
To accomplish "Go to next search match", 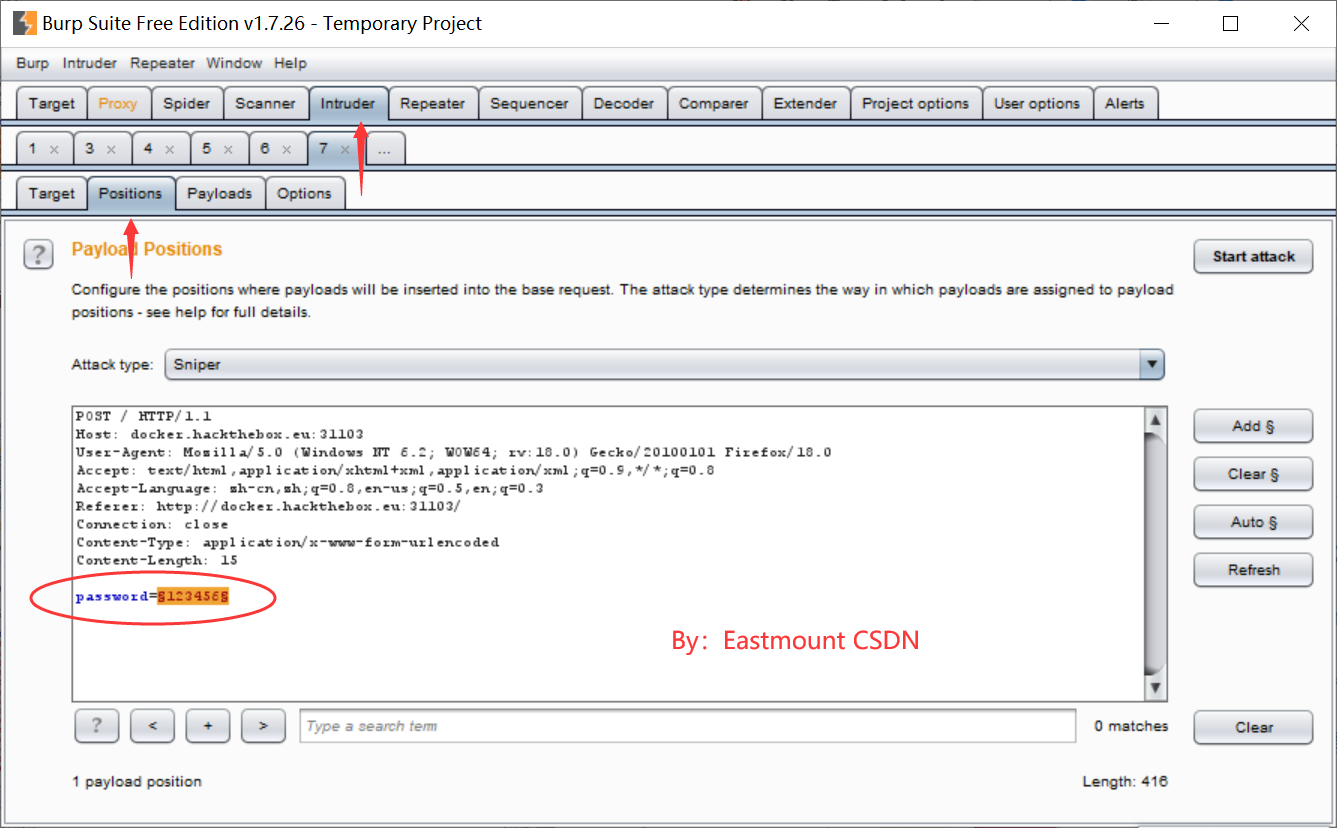I will [264, 726].
